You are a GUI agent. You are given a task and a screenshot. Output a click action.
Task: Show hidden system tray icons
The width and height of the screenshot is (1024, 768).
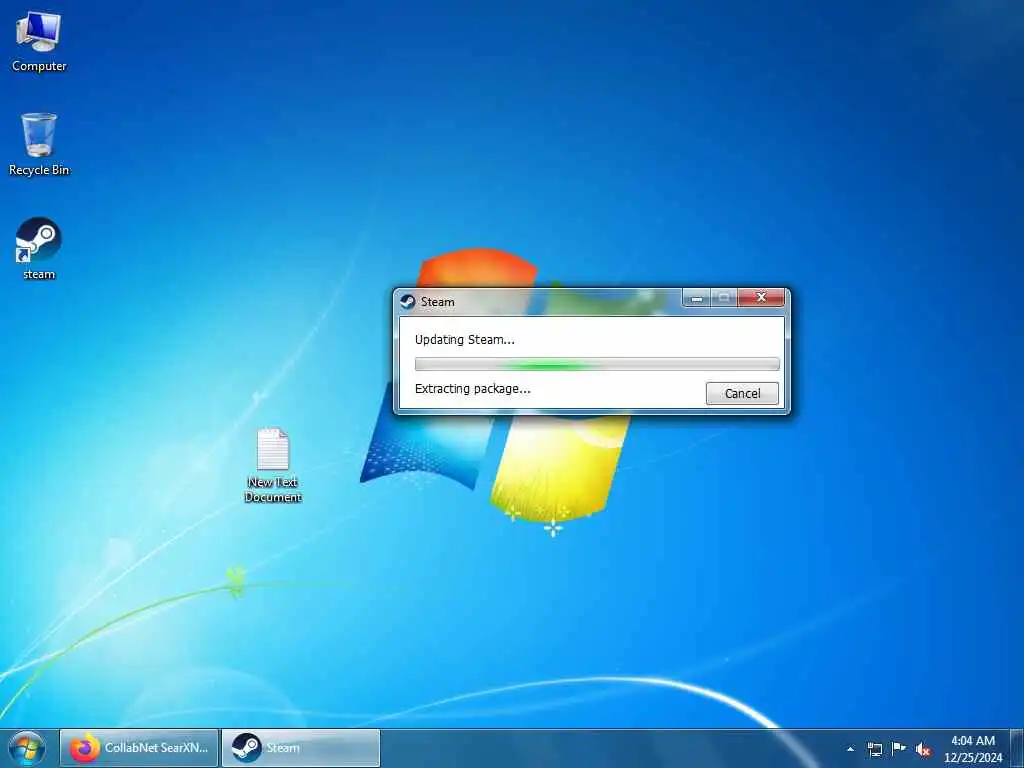850,749
